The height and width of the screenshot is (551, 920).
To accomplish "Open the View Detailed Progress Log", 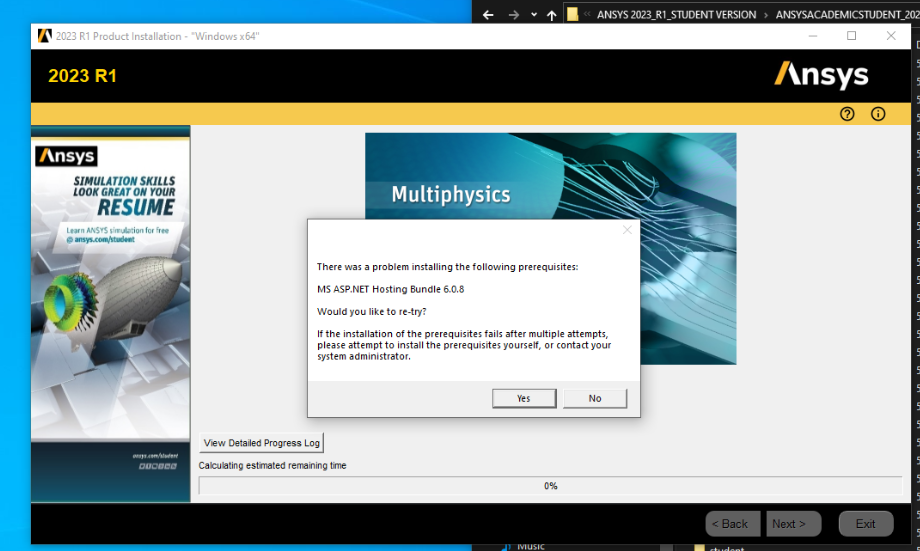I will tap(261, 442).
